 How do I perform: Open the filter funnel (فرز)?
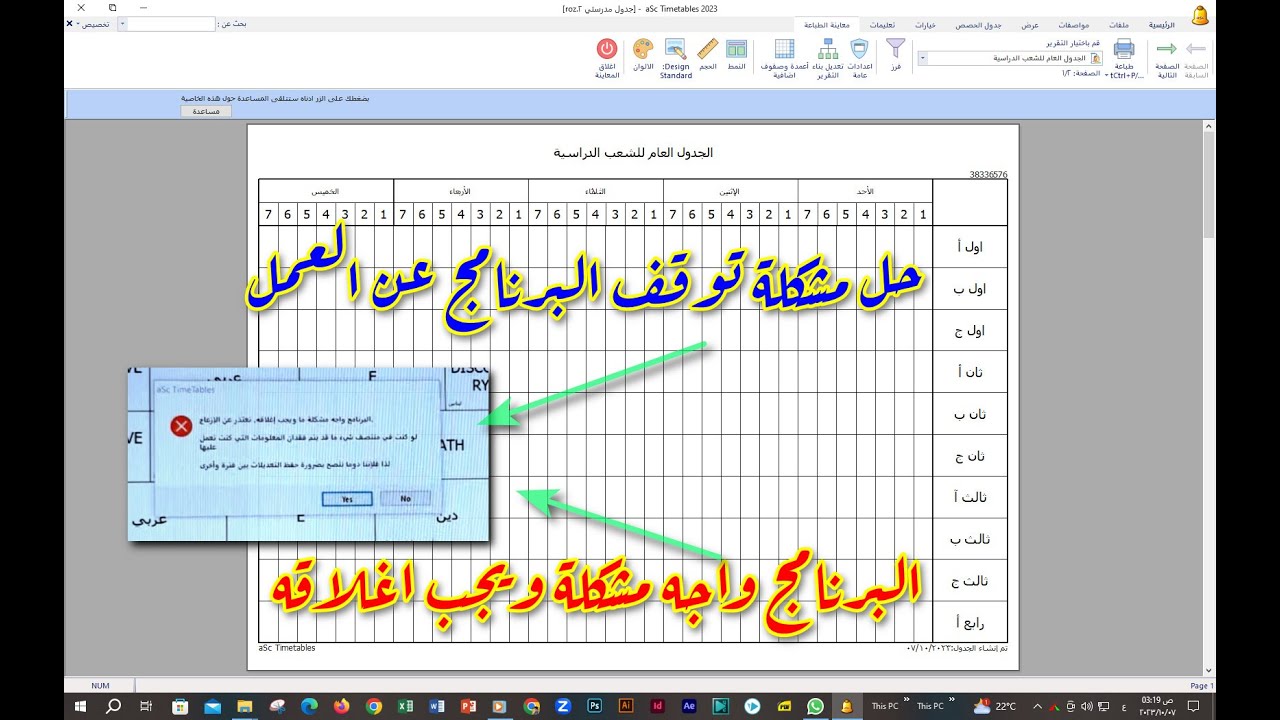[896, 54]
